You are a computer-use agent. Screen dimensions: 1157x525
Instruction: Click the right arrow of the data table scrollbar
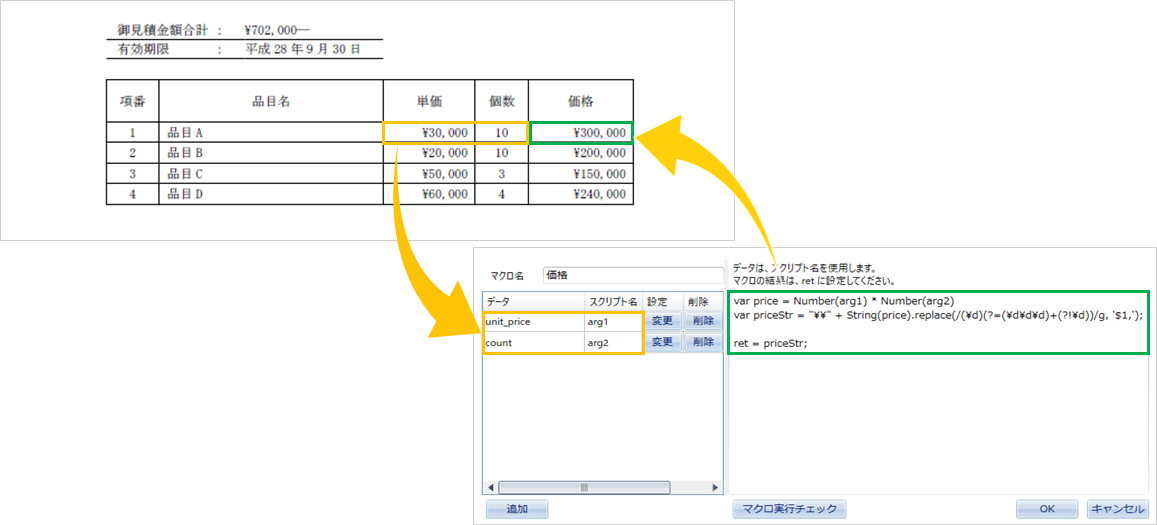pyautogui.click(x=714, y=488)
